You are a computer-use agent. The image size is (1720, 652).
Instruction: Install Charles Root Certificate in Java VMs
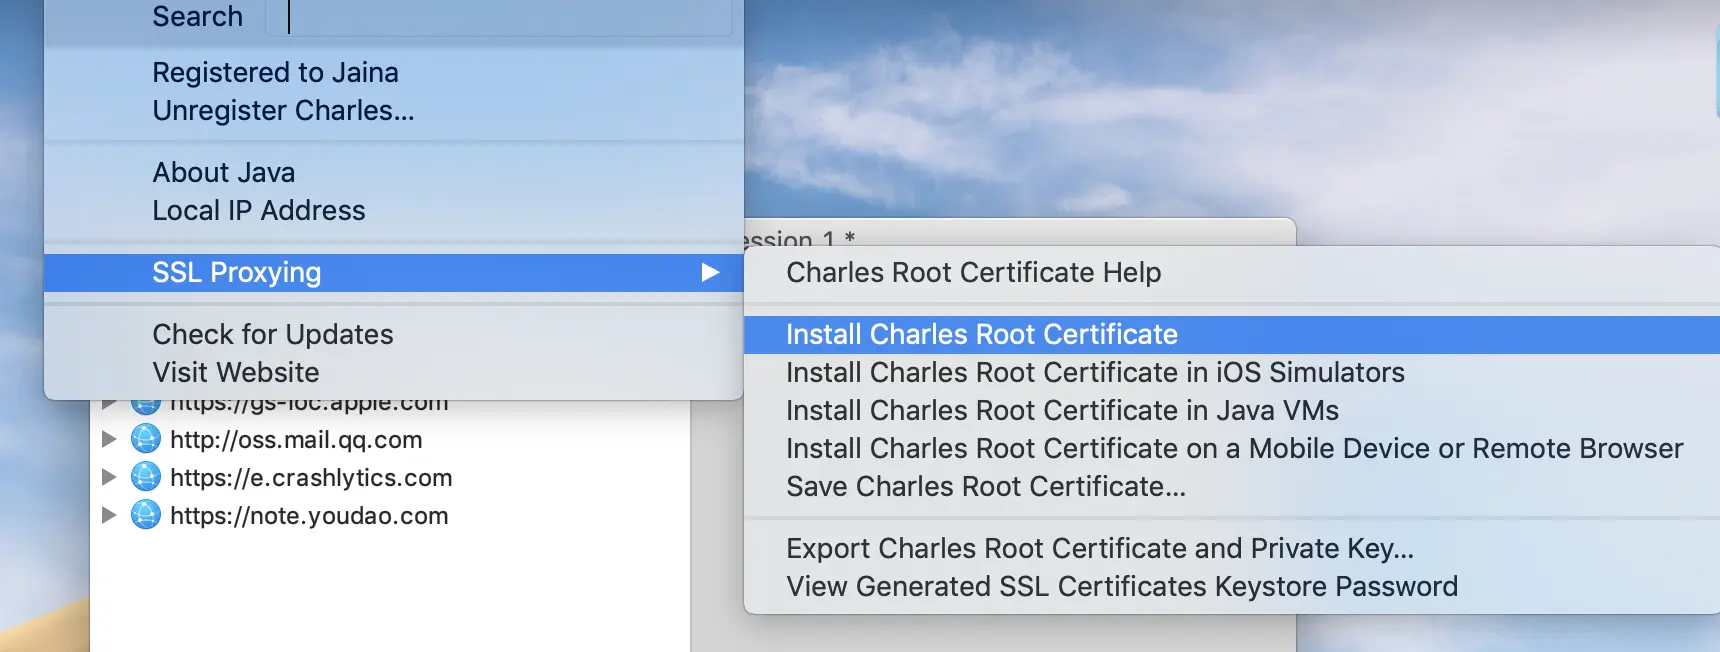(1232, 410)
